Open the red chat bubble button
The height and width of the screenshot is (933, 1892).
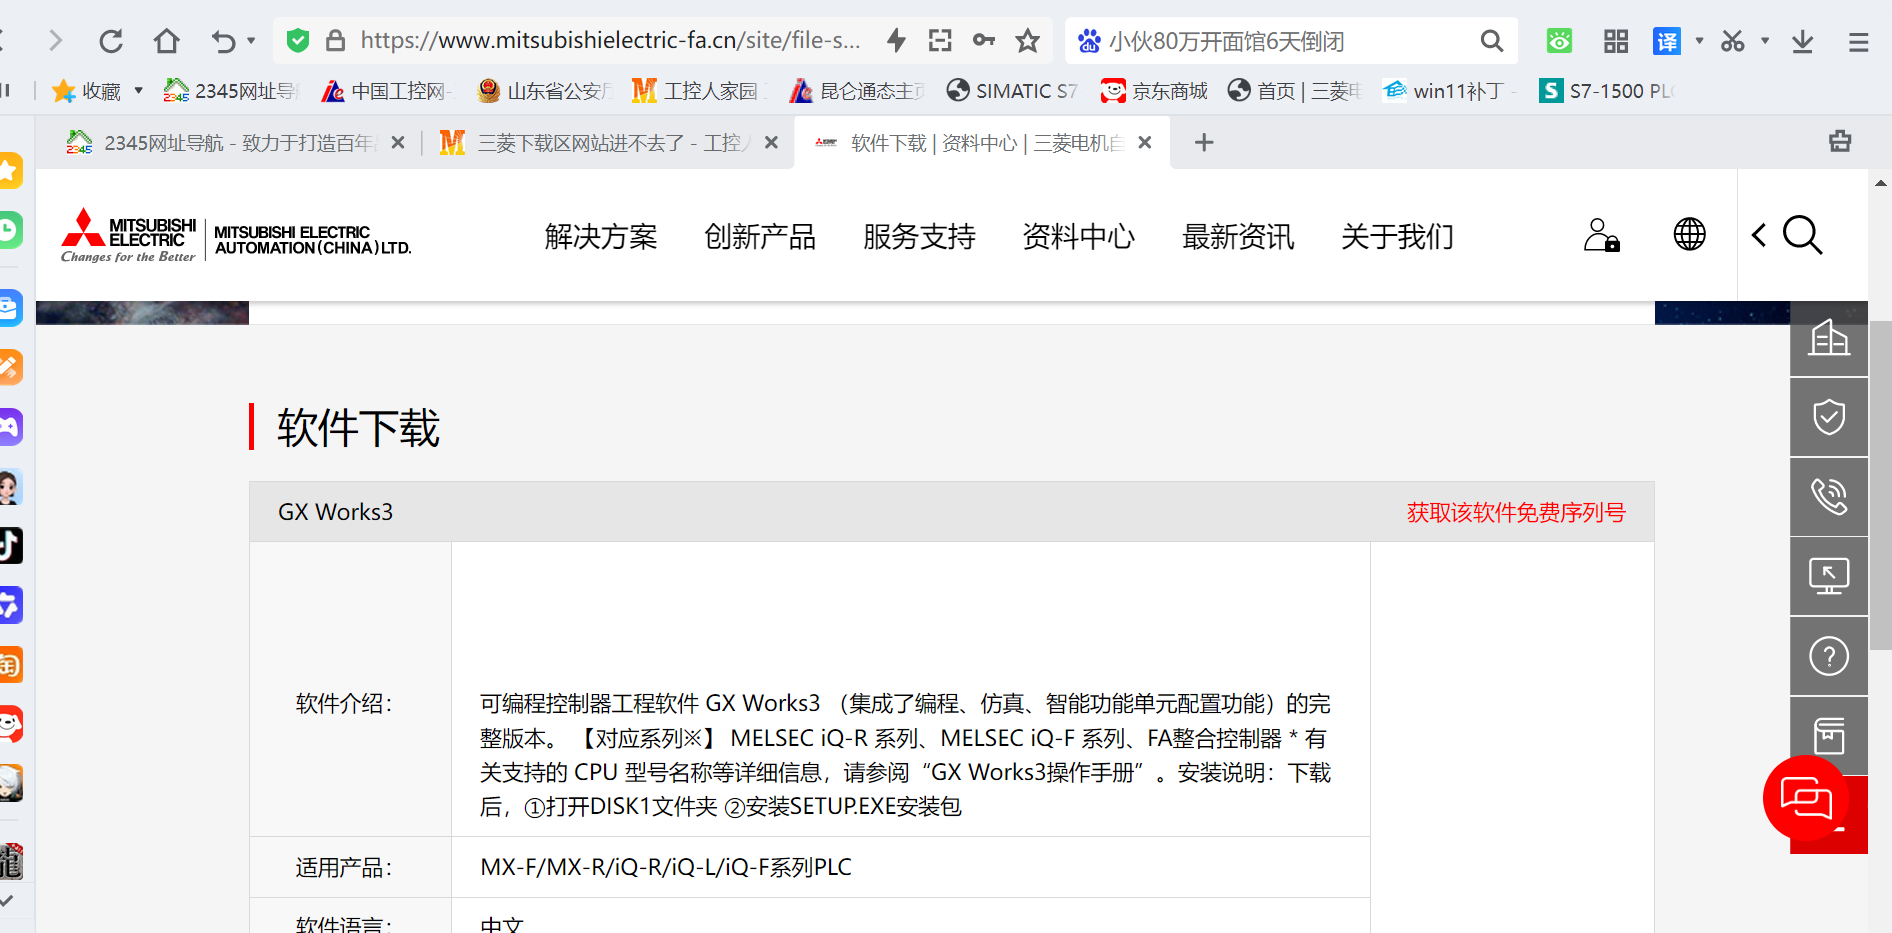pyautogui.click(x=1805, y=798)
